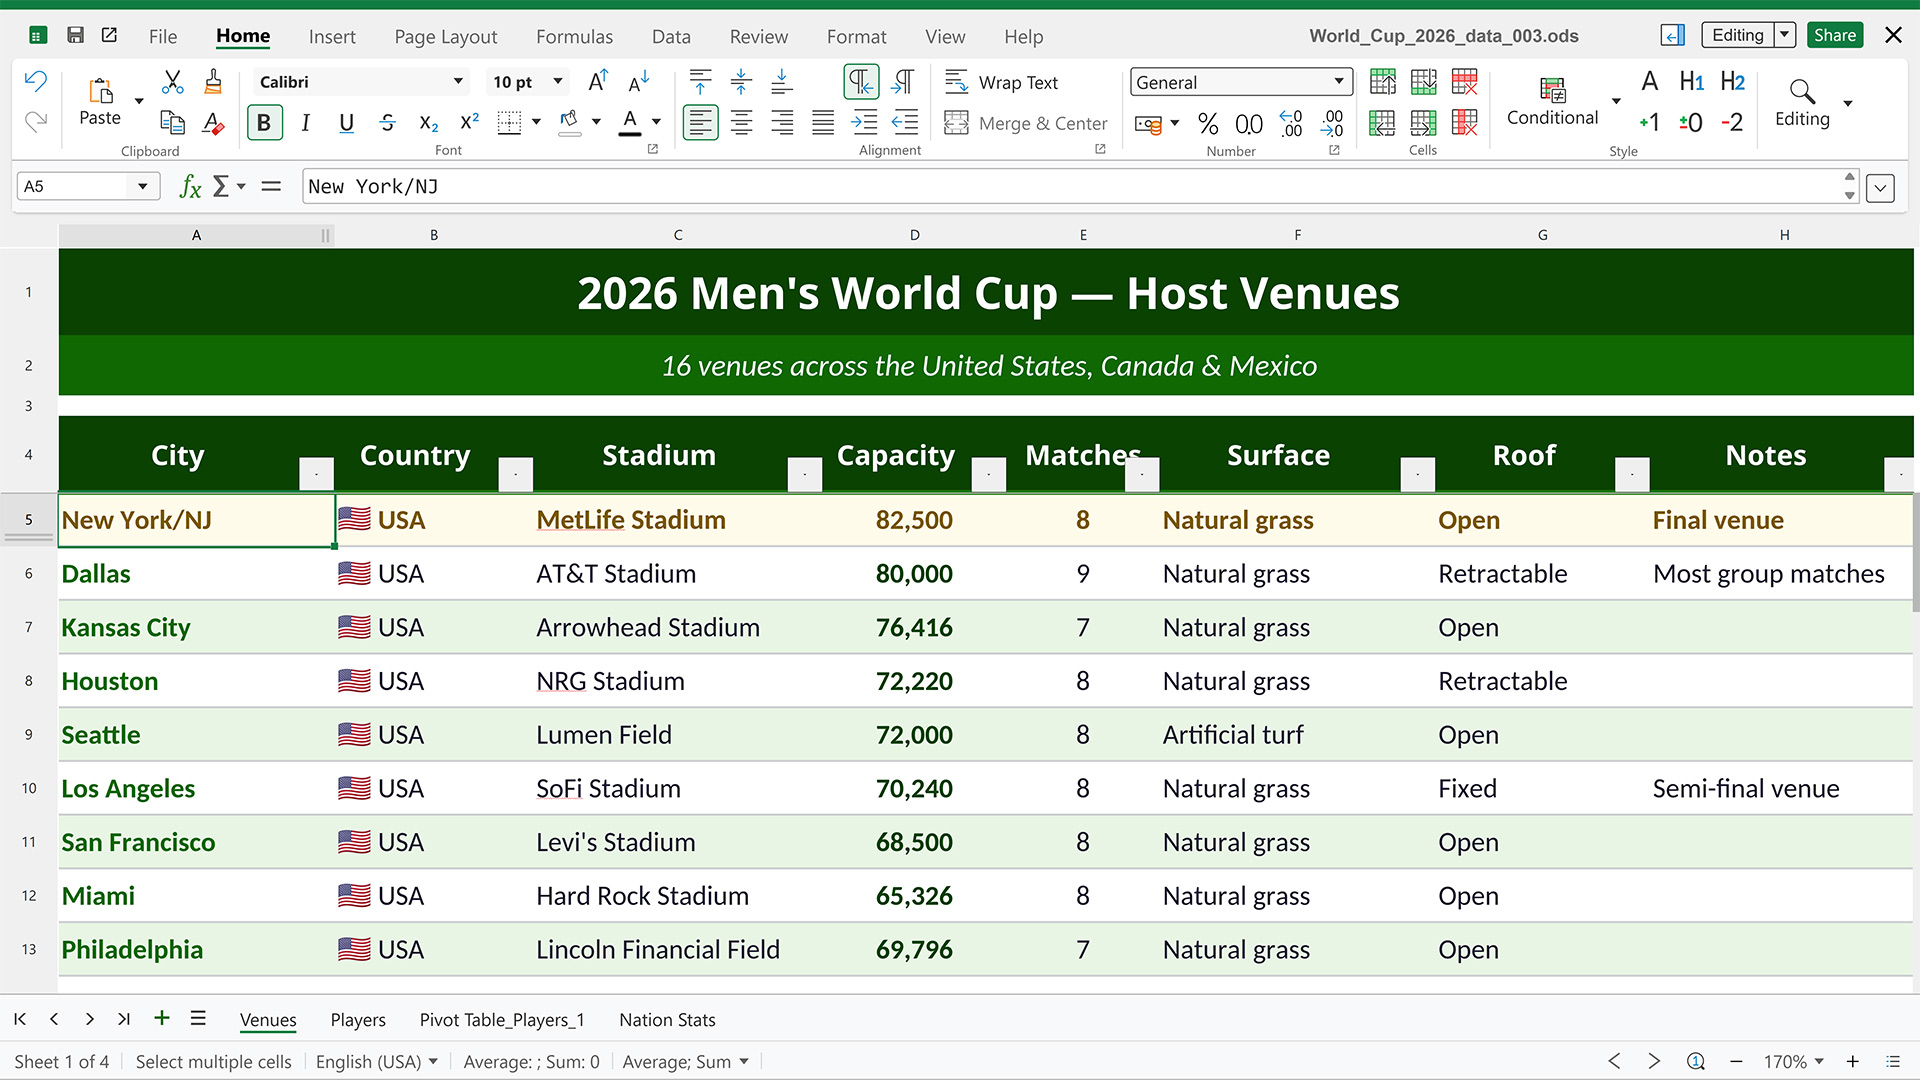
Task: Open the Data tab
Action: 671,37
